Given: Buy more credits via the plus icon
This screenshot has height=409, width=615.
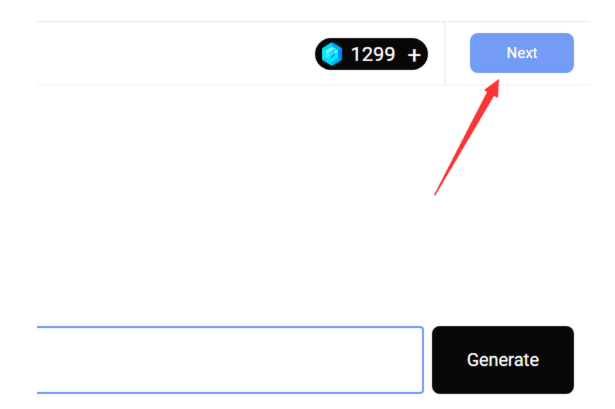Looking at the screenshot, I should pyautogui.click(x=414, y=56).
